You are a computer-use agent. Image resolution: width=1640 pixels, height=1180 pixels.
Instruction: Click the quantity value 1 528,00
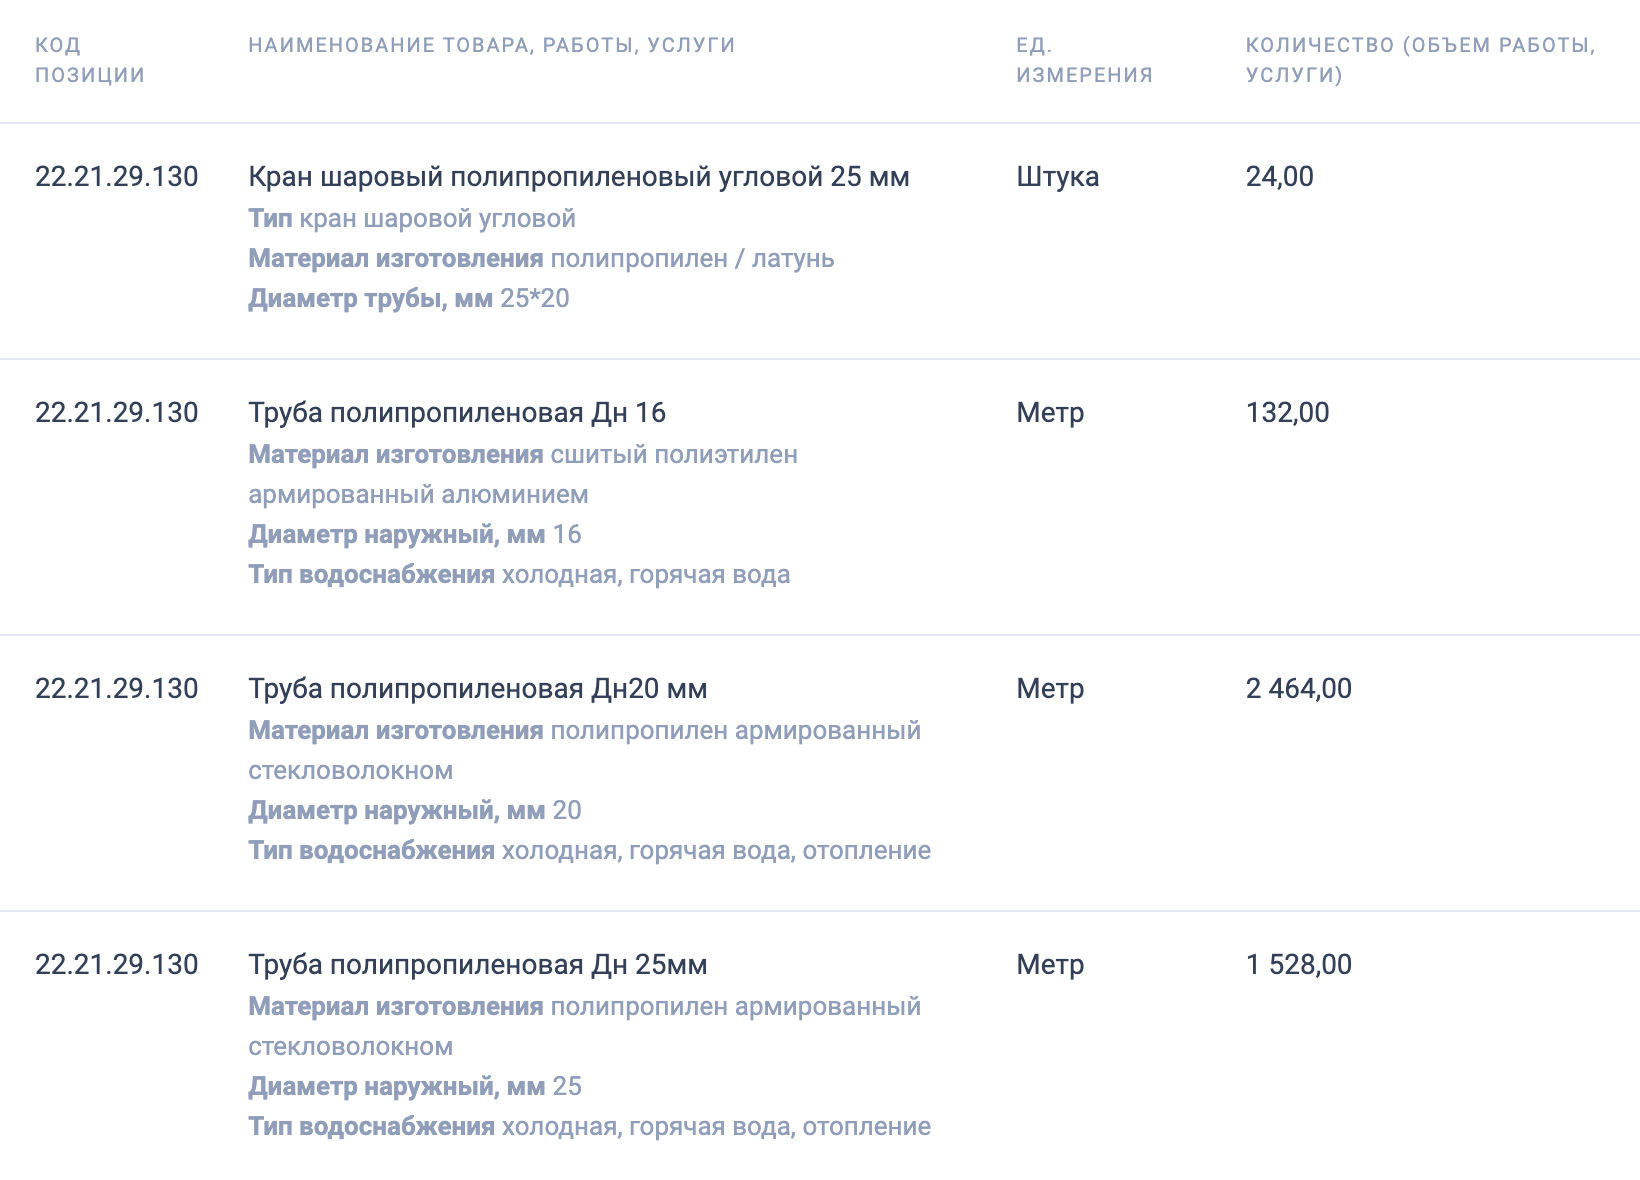click(x=1298, y=965)
